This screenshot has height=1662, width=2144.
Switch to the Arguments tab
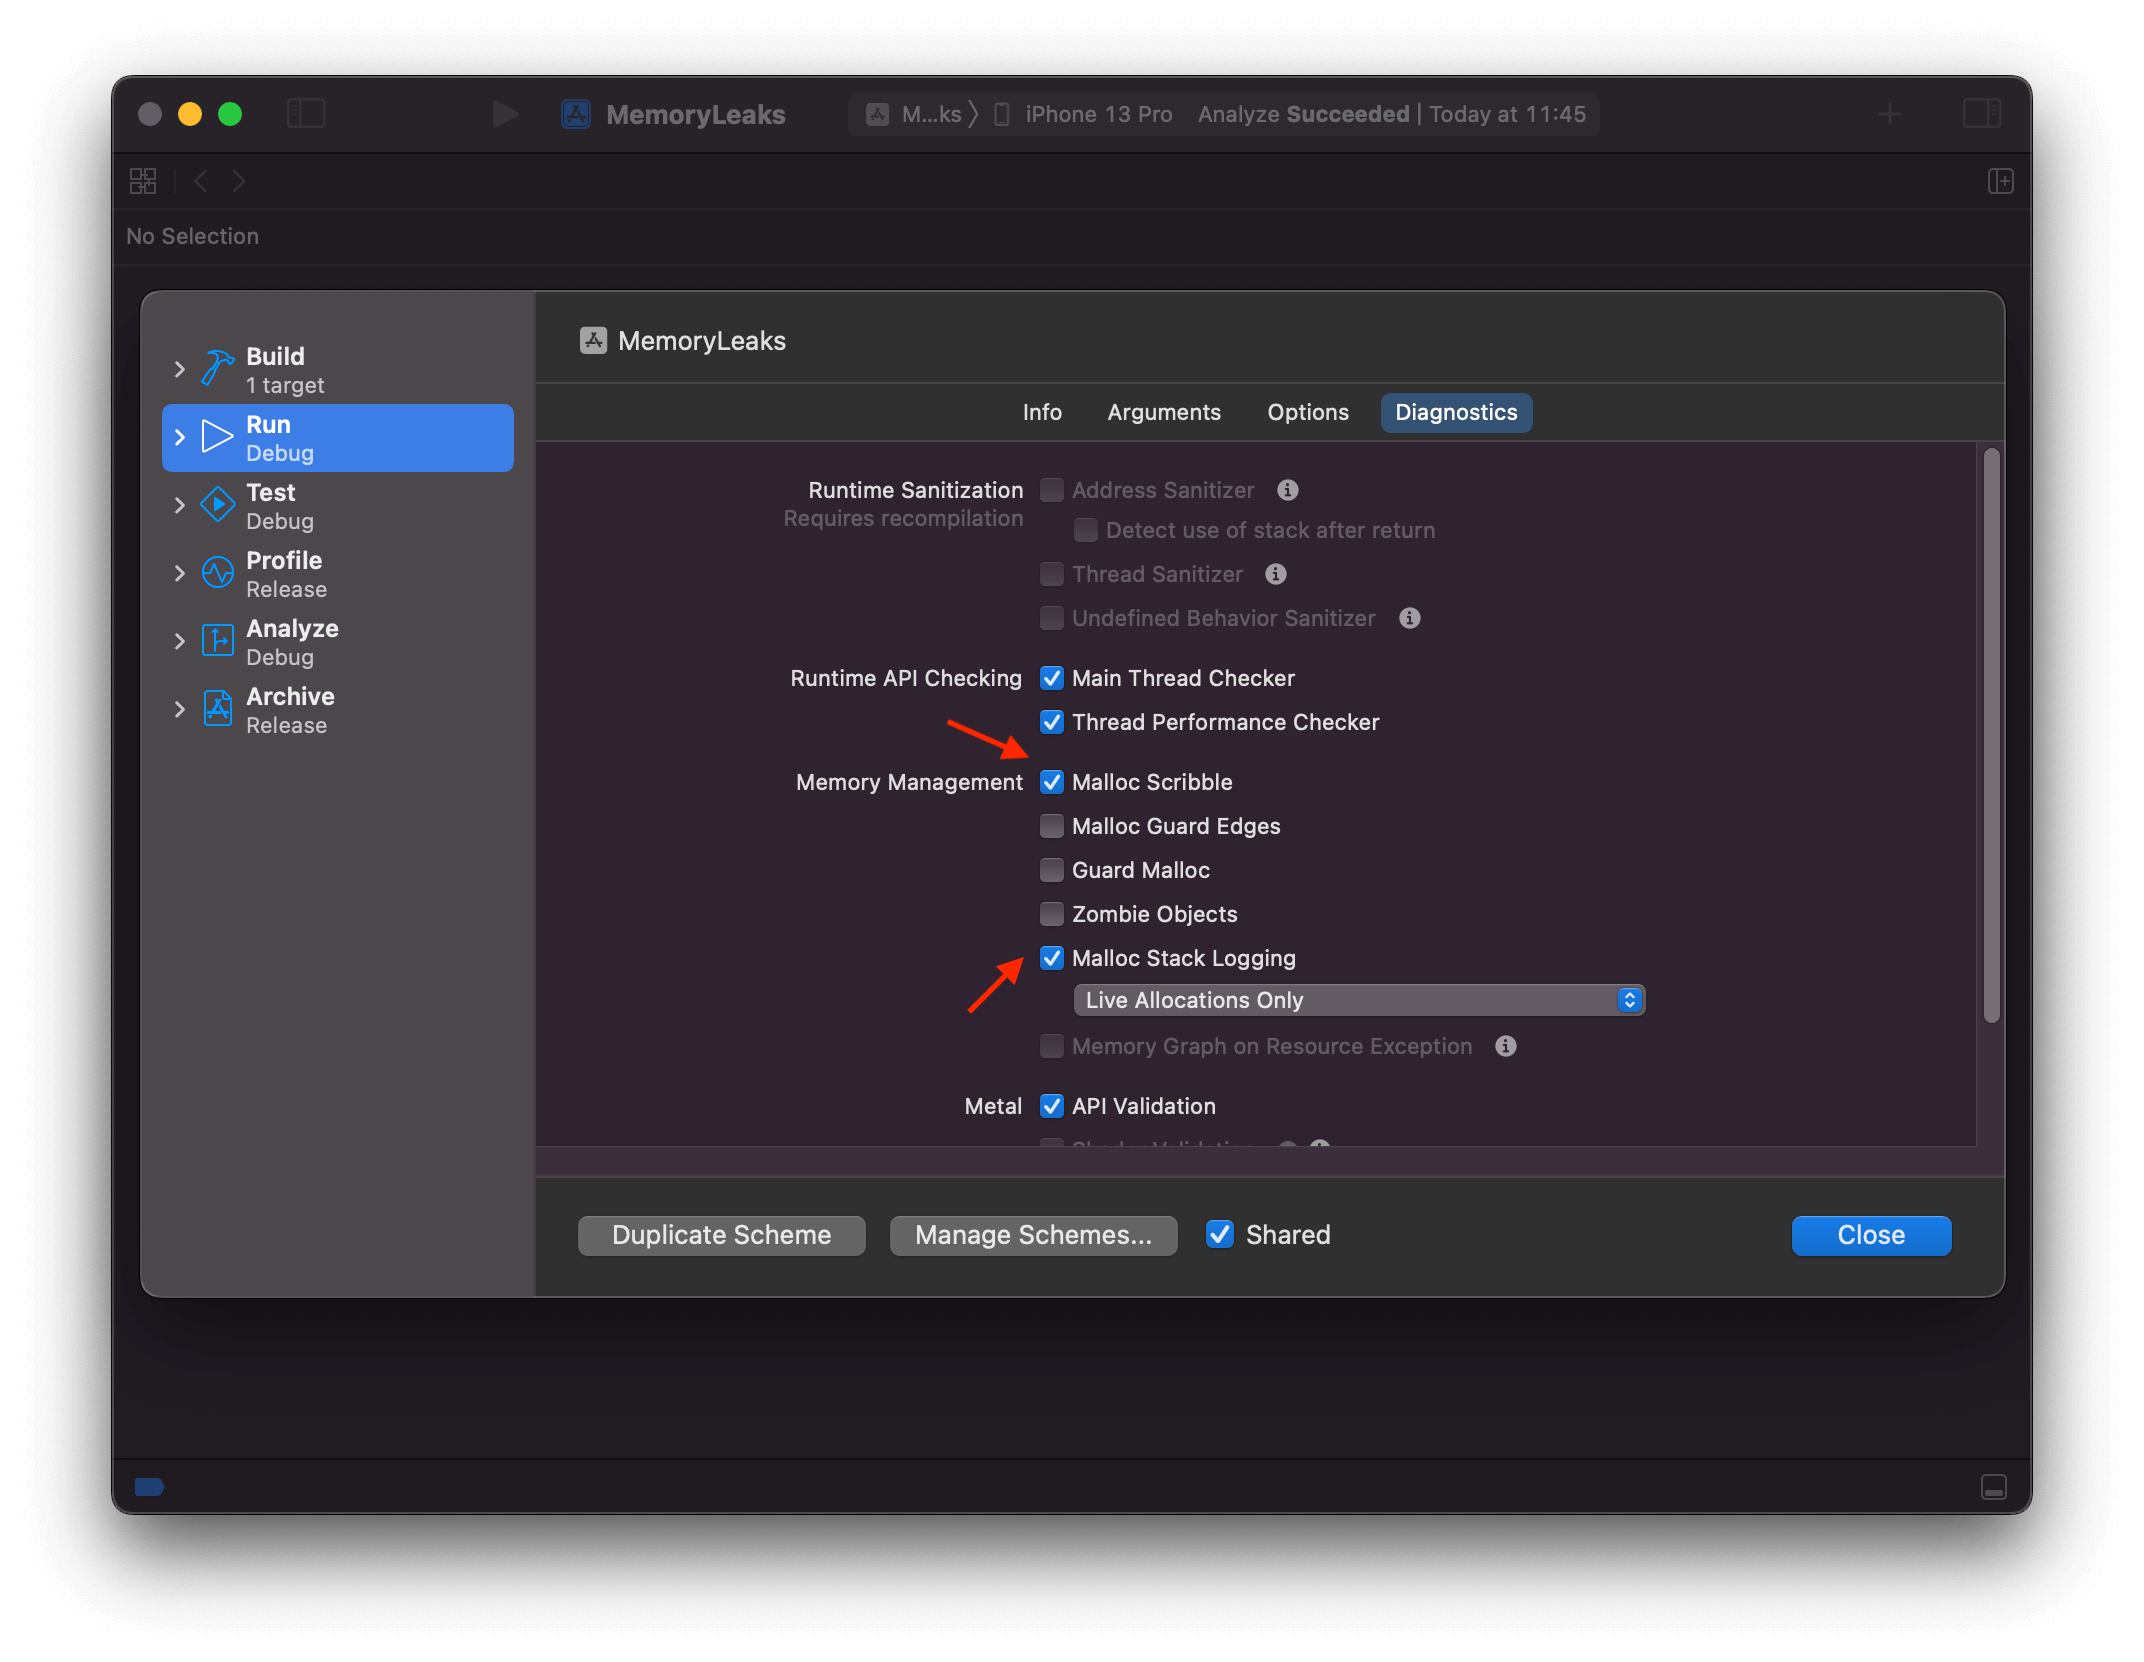1163,412
